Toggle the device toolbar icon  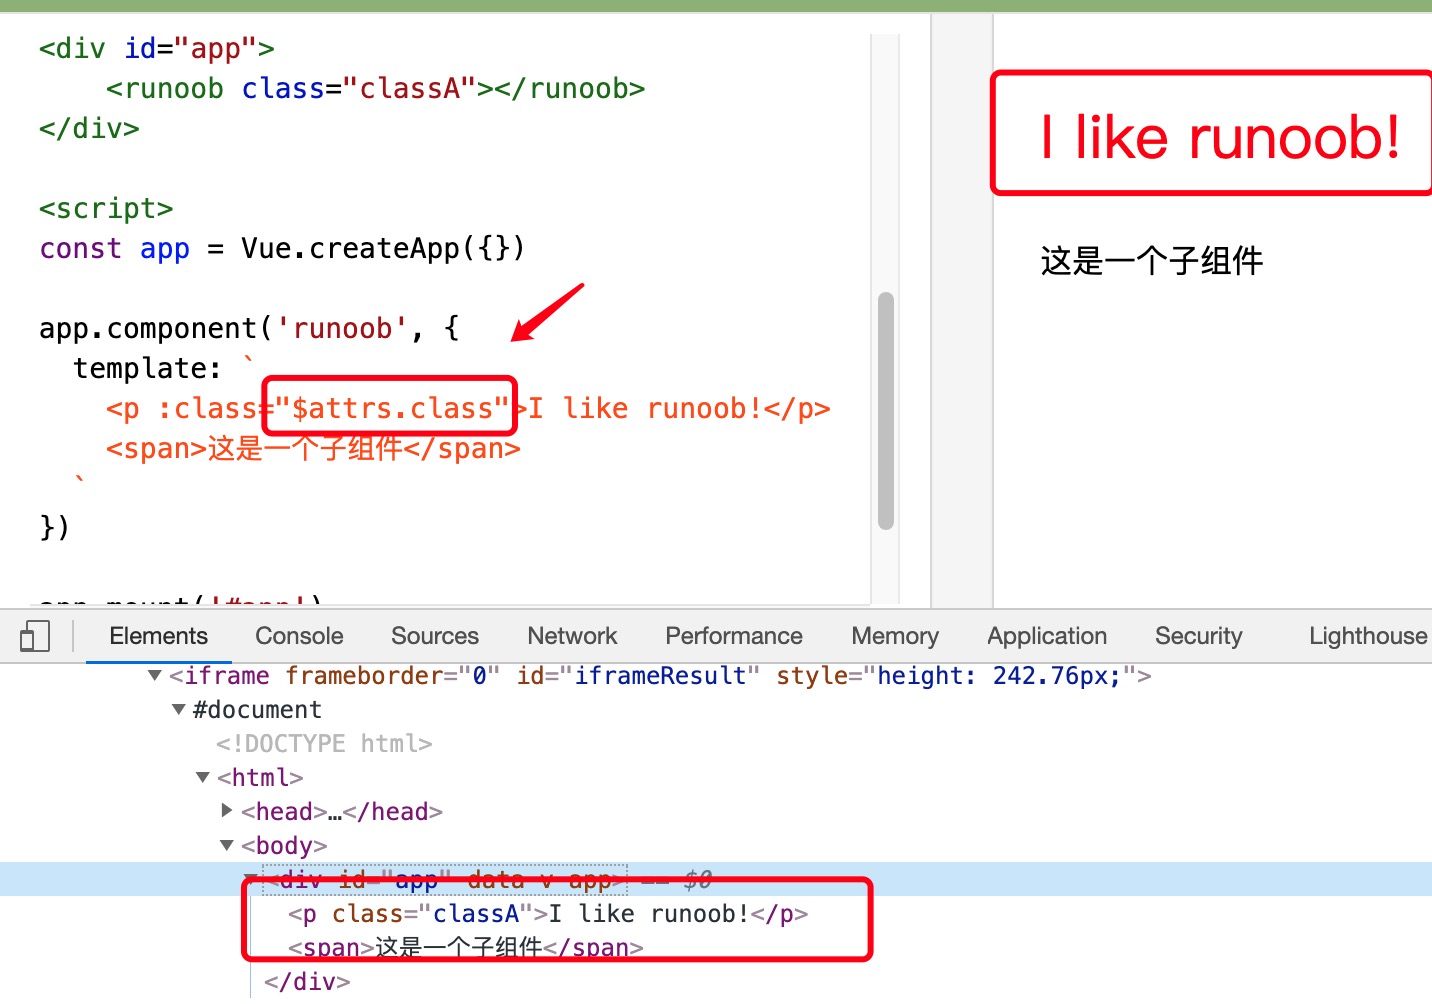[35, 636]
